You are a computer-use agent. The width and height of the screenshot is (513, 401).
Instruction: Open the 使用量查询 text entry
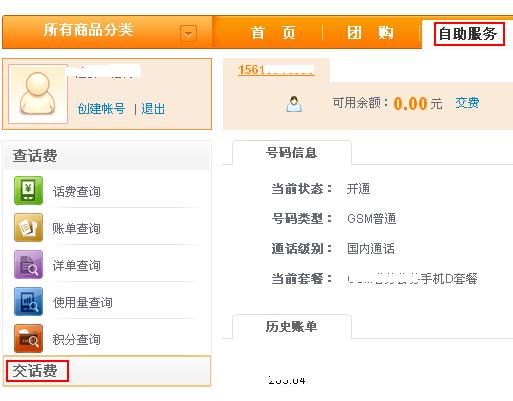tap(83, 302)
